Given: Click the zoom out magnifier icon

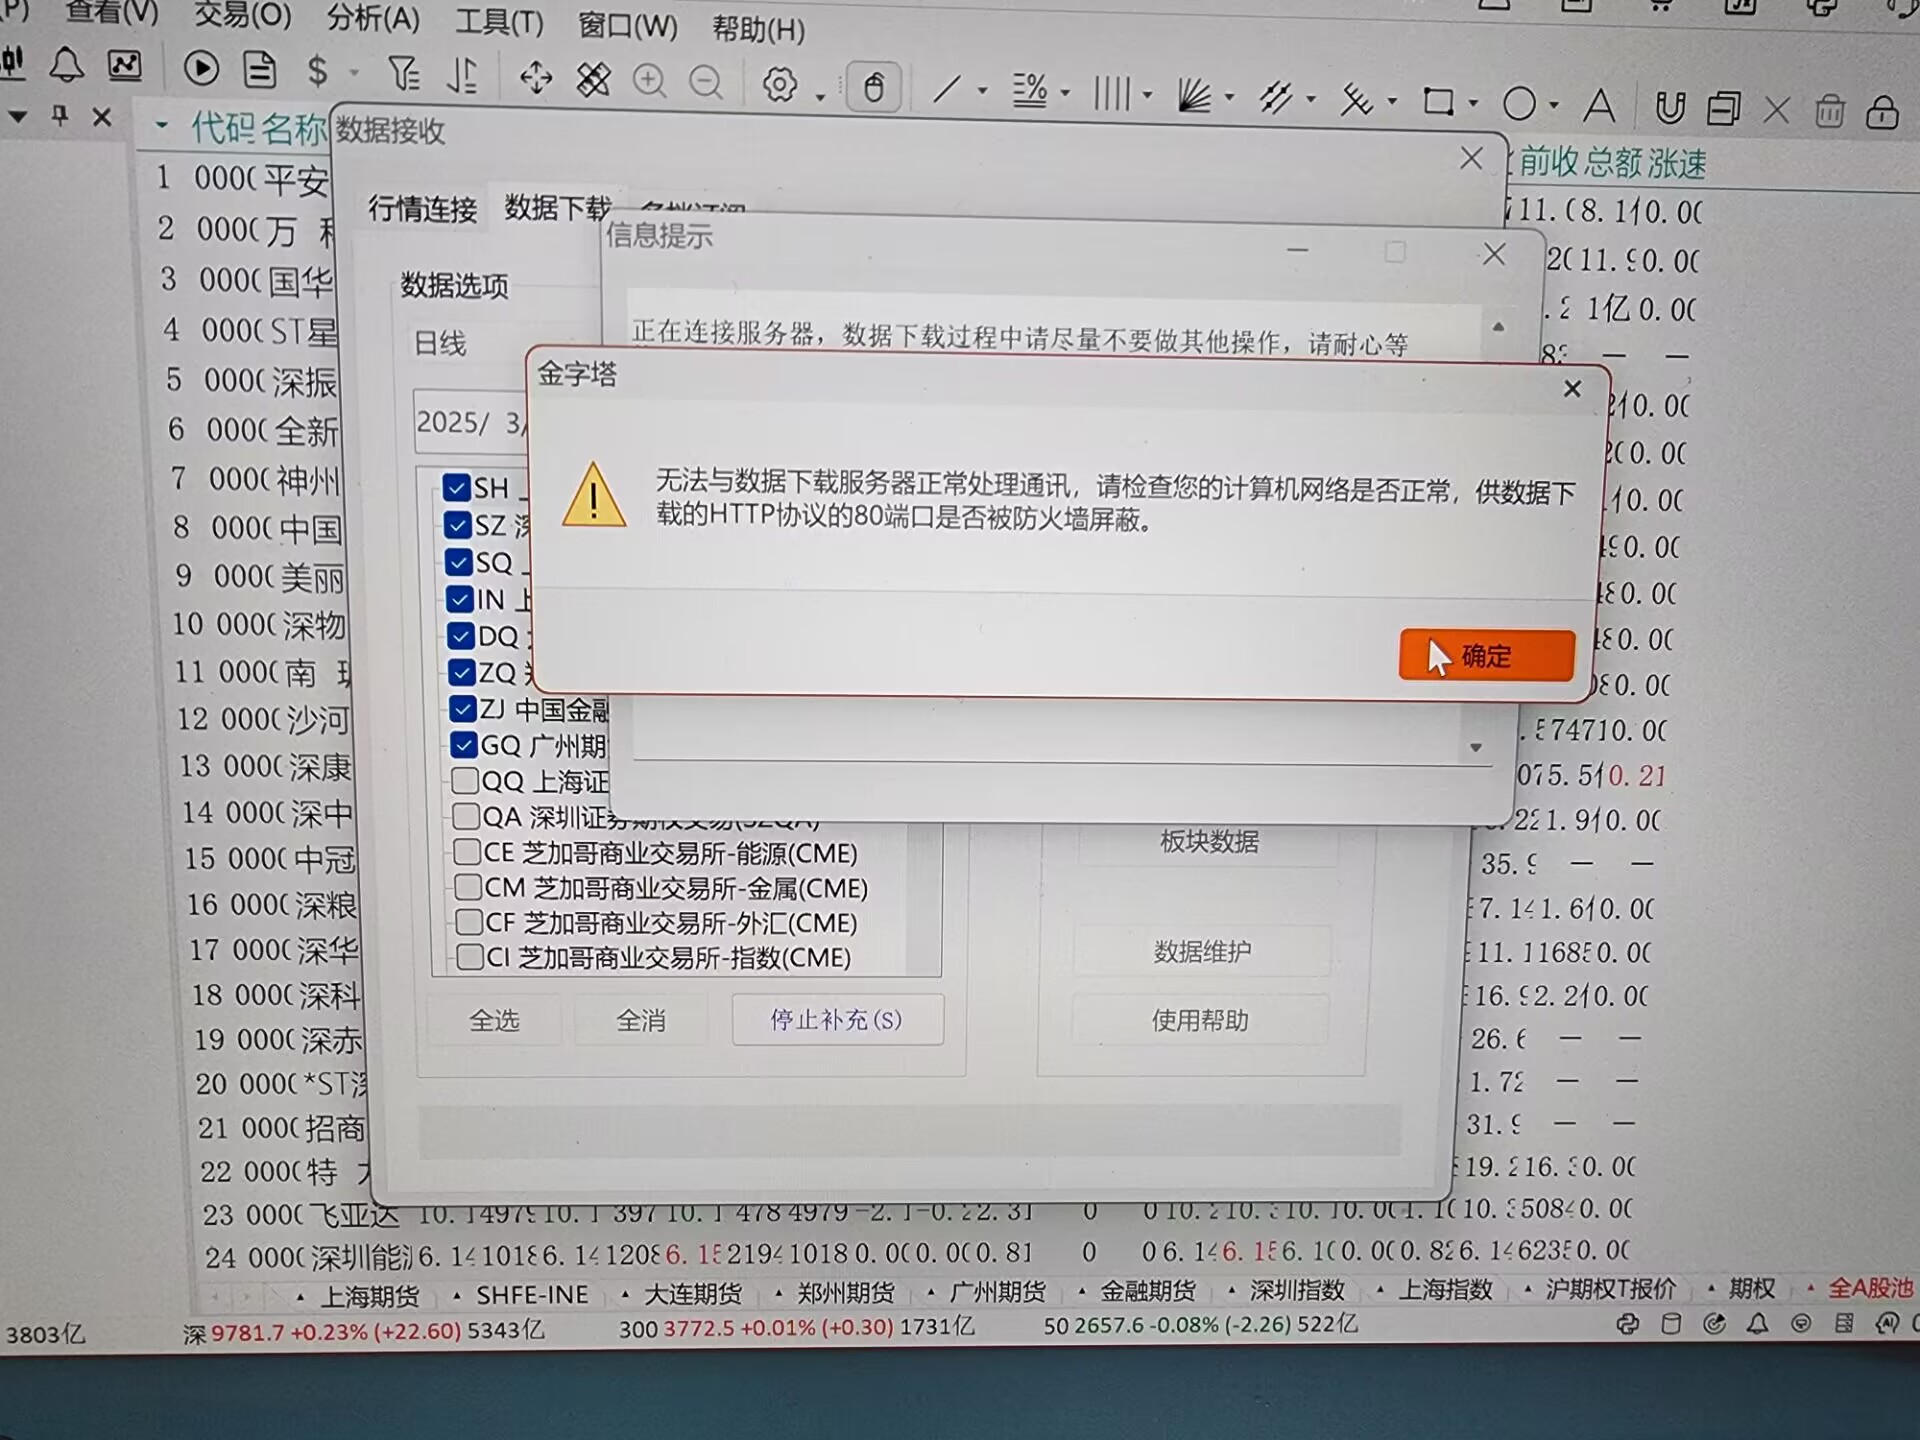Looking at the screenshot, I should tap(706, 82).
